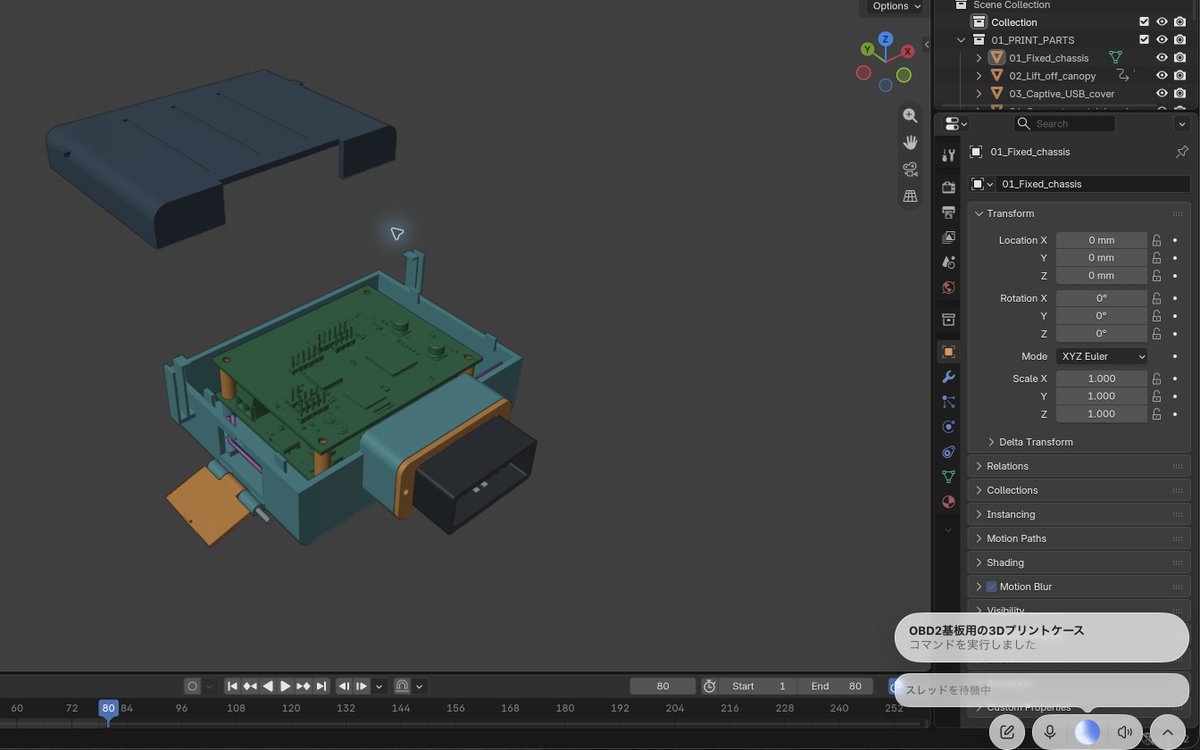Viewport: 1200px width, 750px height.
Task: Open the World properties tab
Action: click(949, 287)
